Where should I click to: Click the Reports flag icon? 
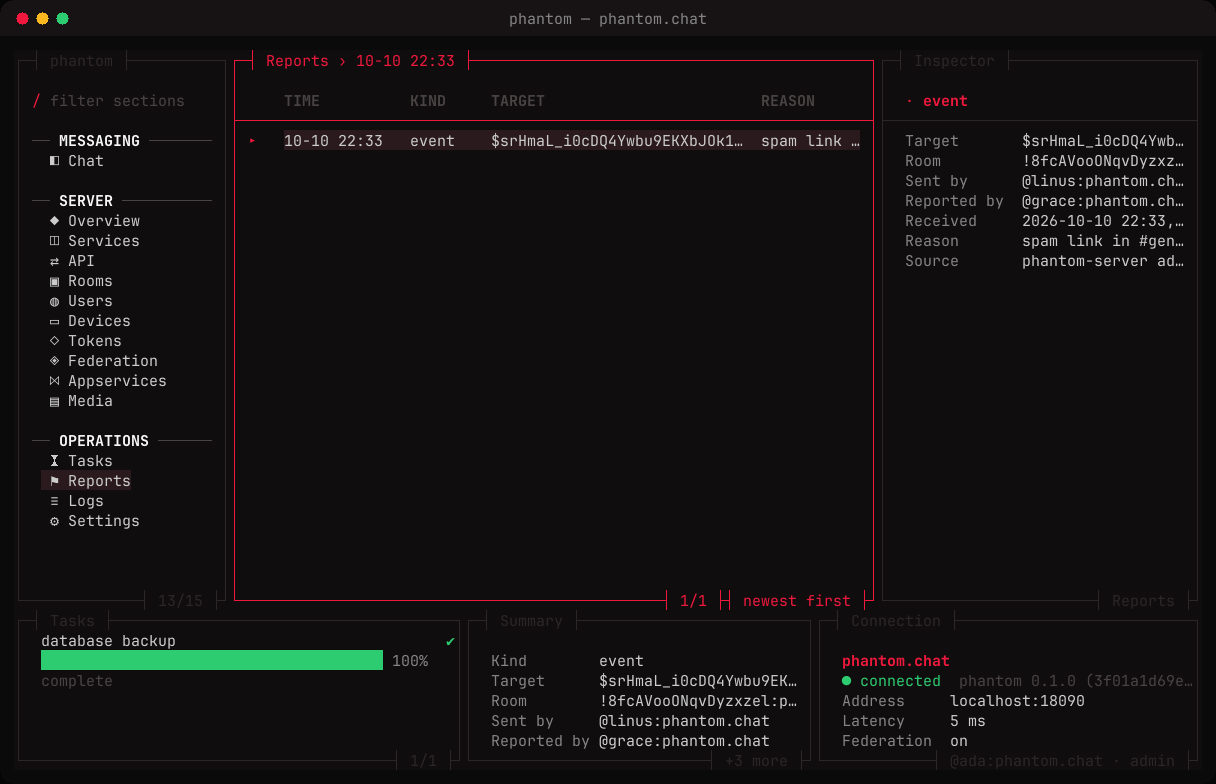(x=55, y=481)
